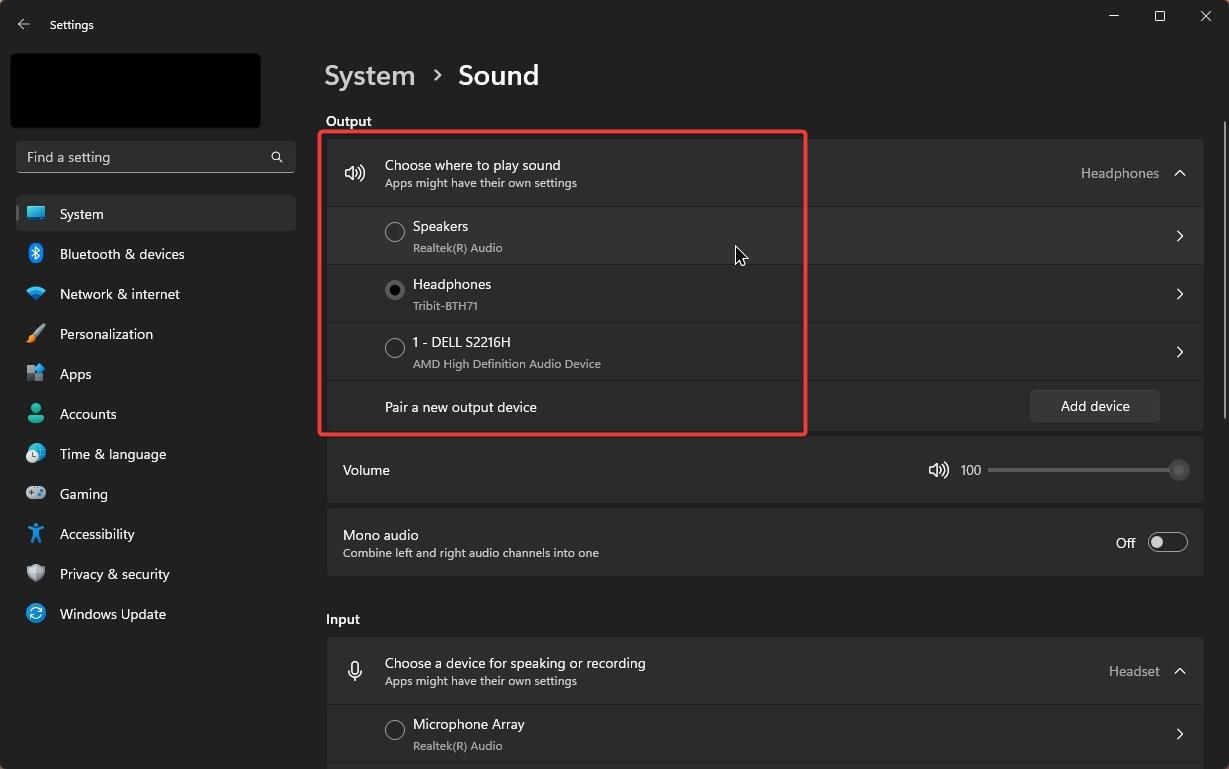Select Microphone Array for recording
This screenshot has height=769, width=1229.
click(394, 729)
